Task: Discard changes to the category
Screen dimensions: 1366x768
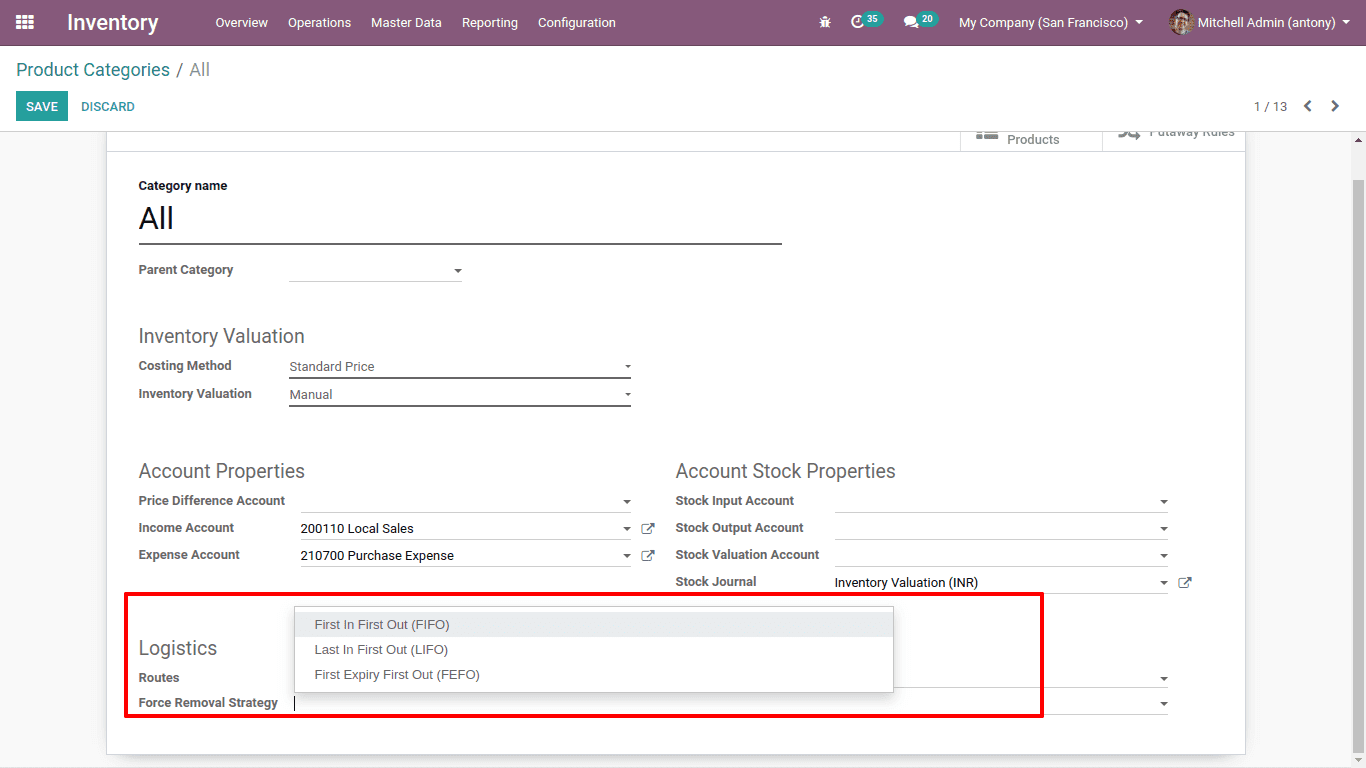Action: (x=108, y=106)
